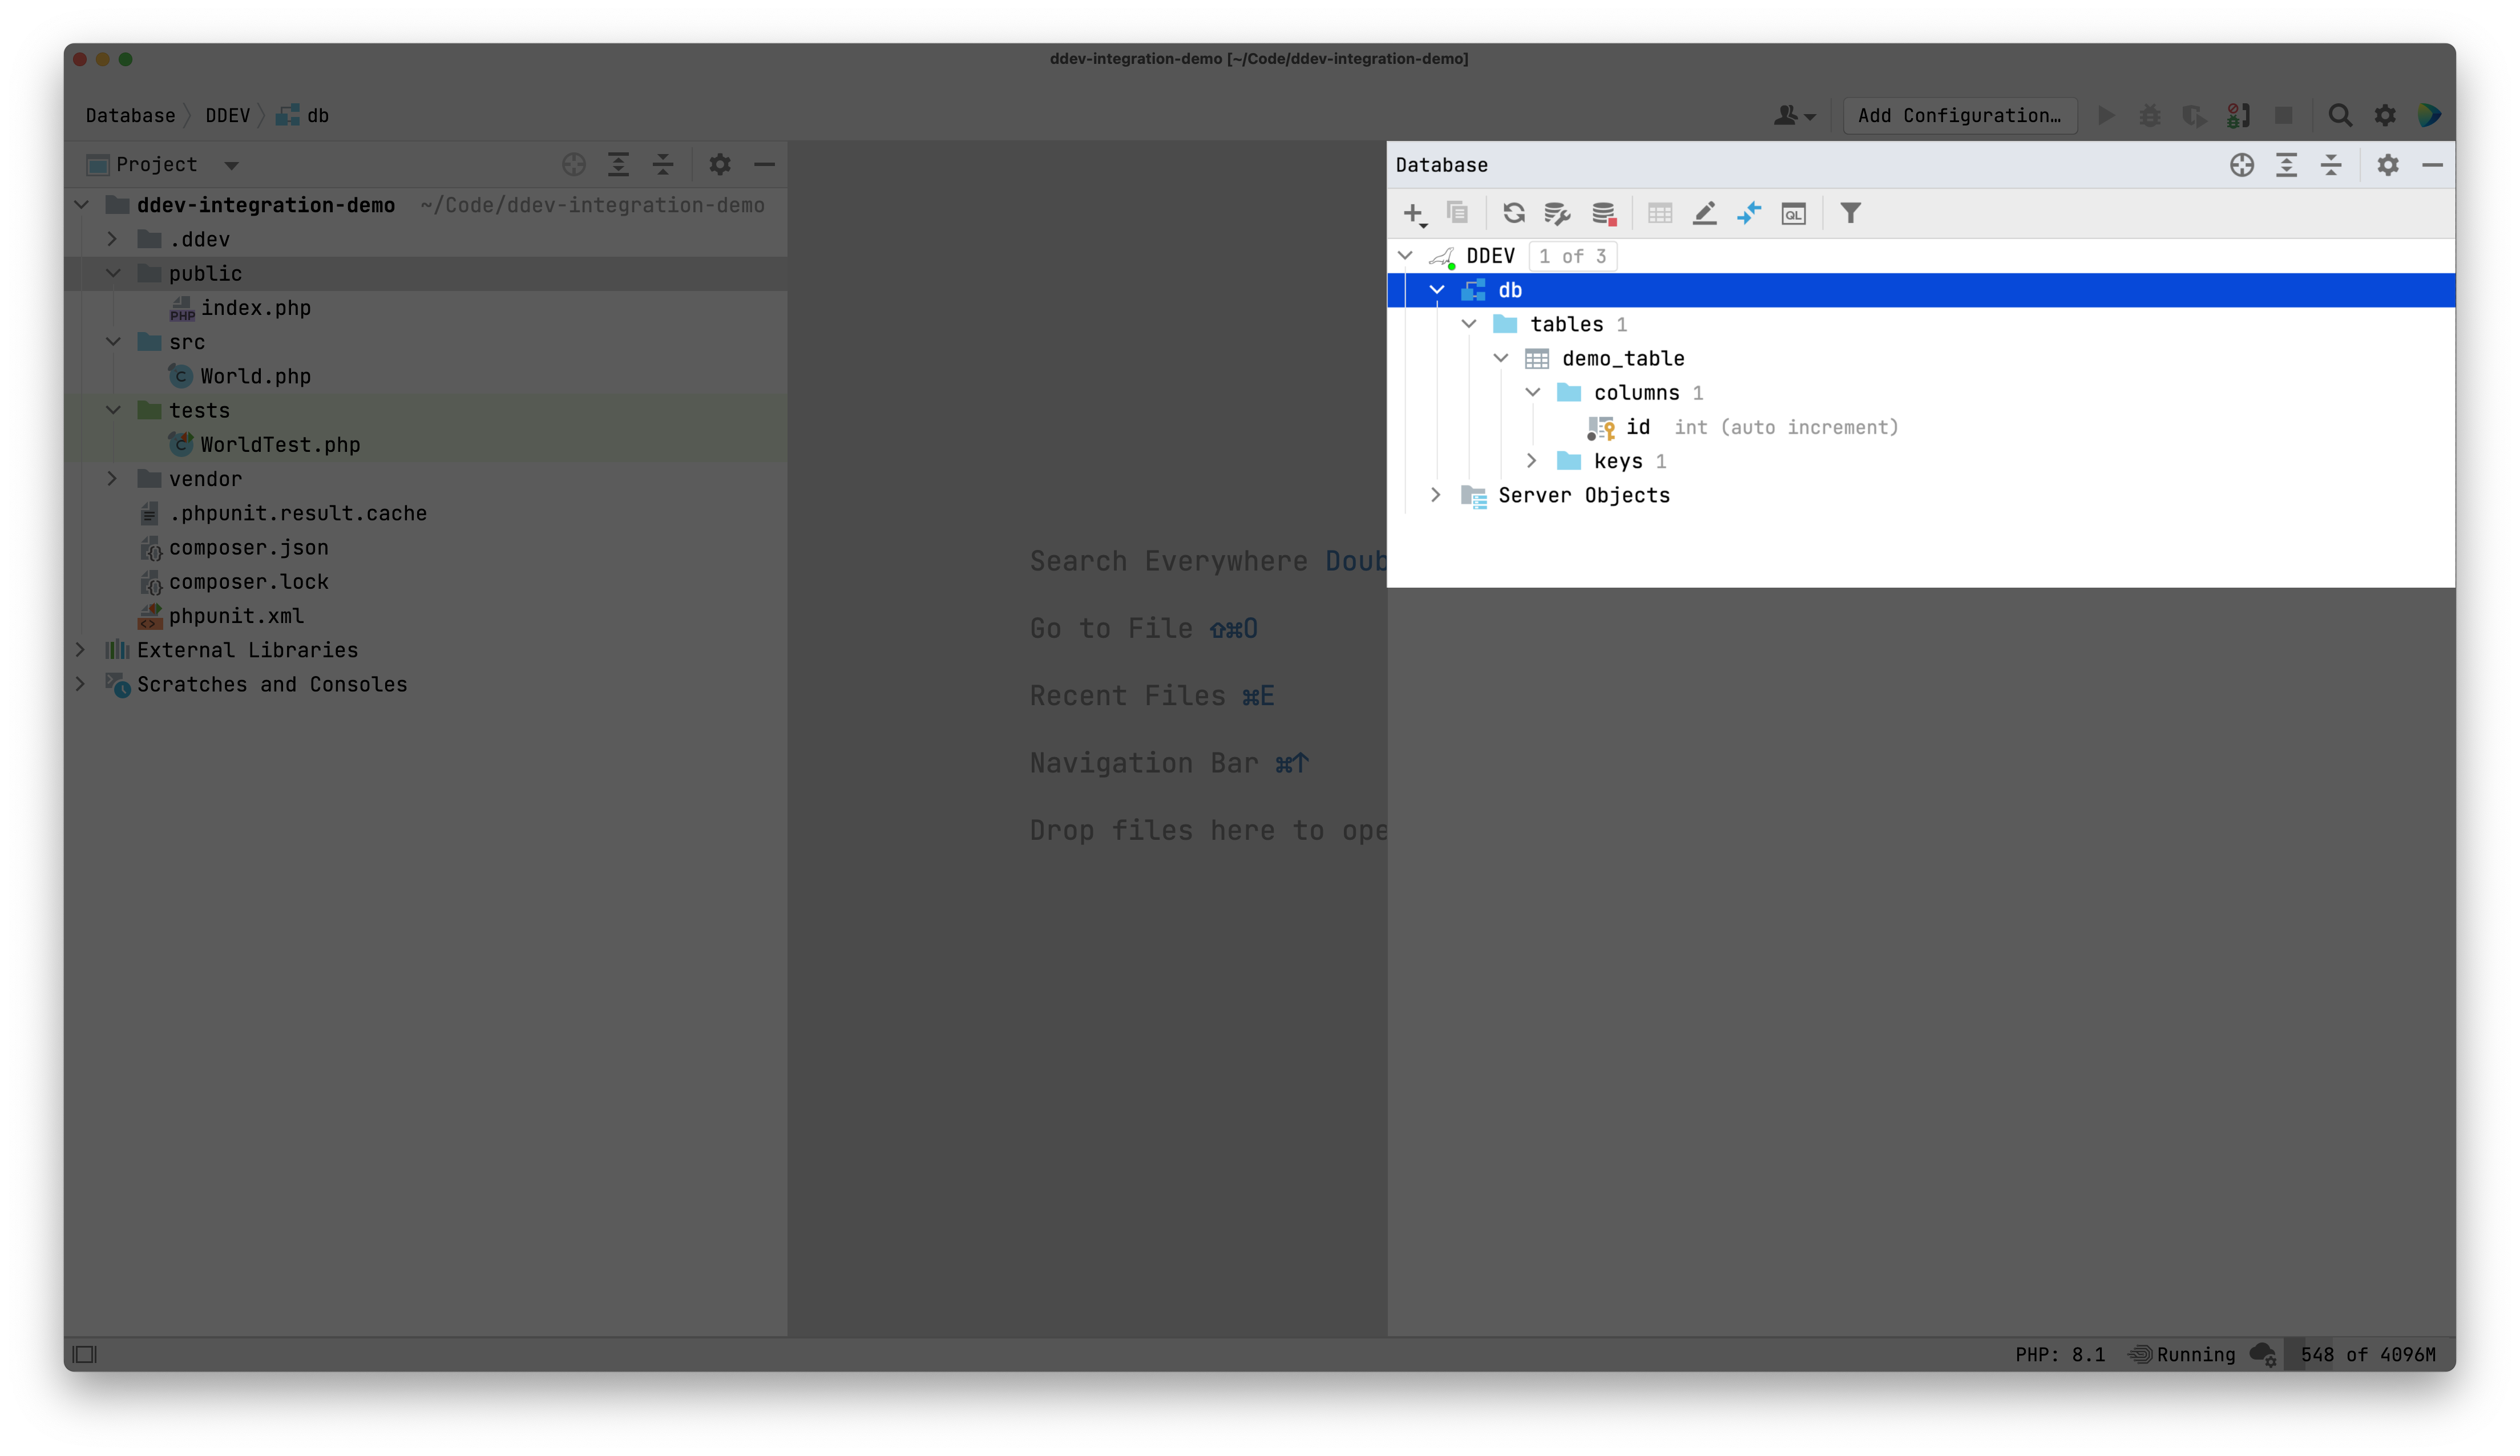Collapse the db schema node
The width and height of the screenshot is (2520, 1456).
[1437, 290]
